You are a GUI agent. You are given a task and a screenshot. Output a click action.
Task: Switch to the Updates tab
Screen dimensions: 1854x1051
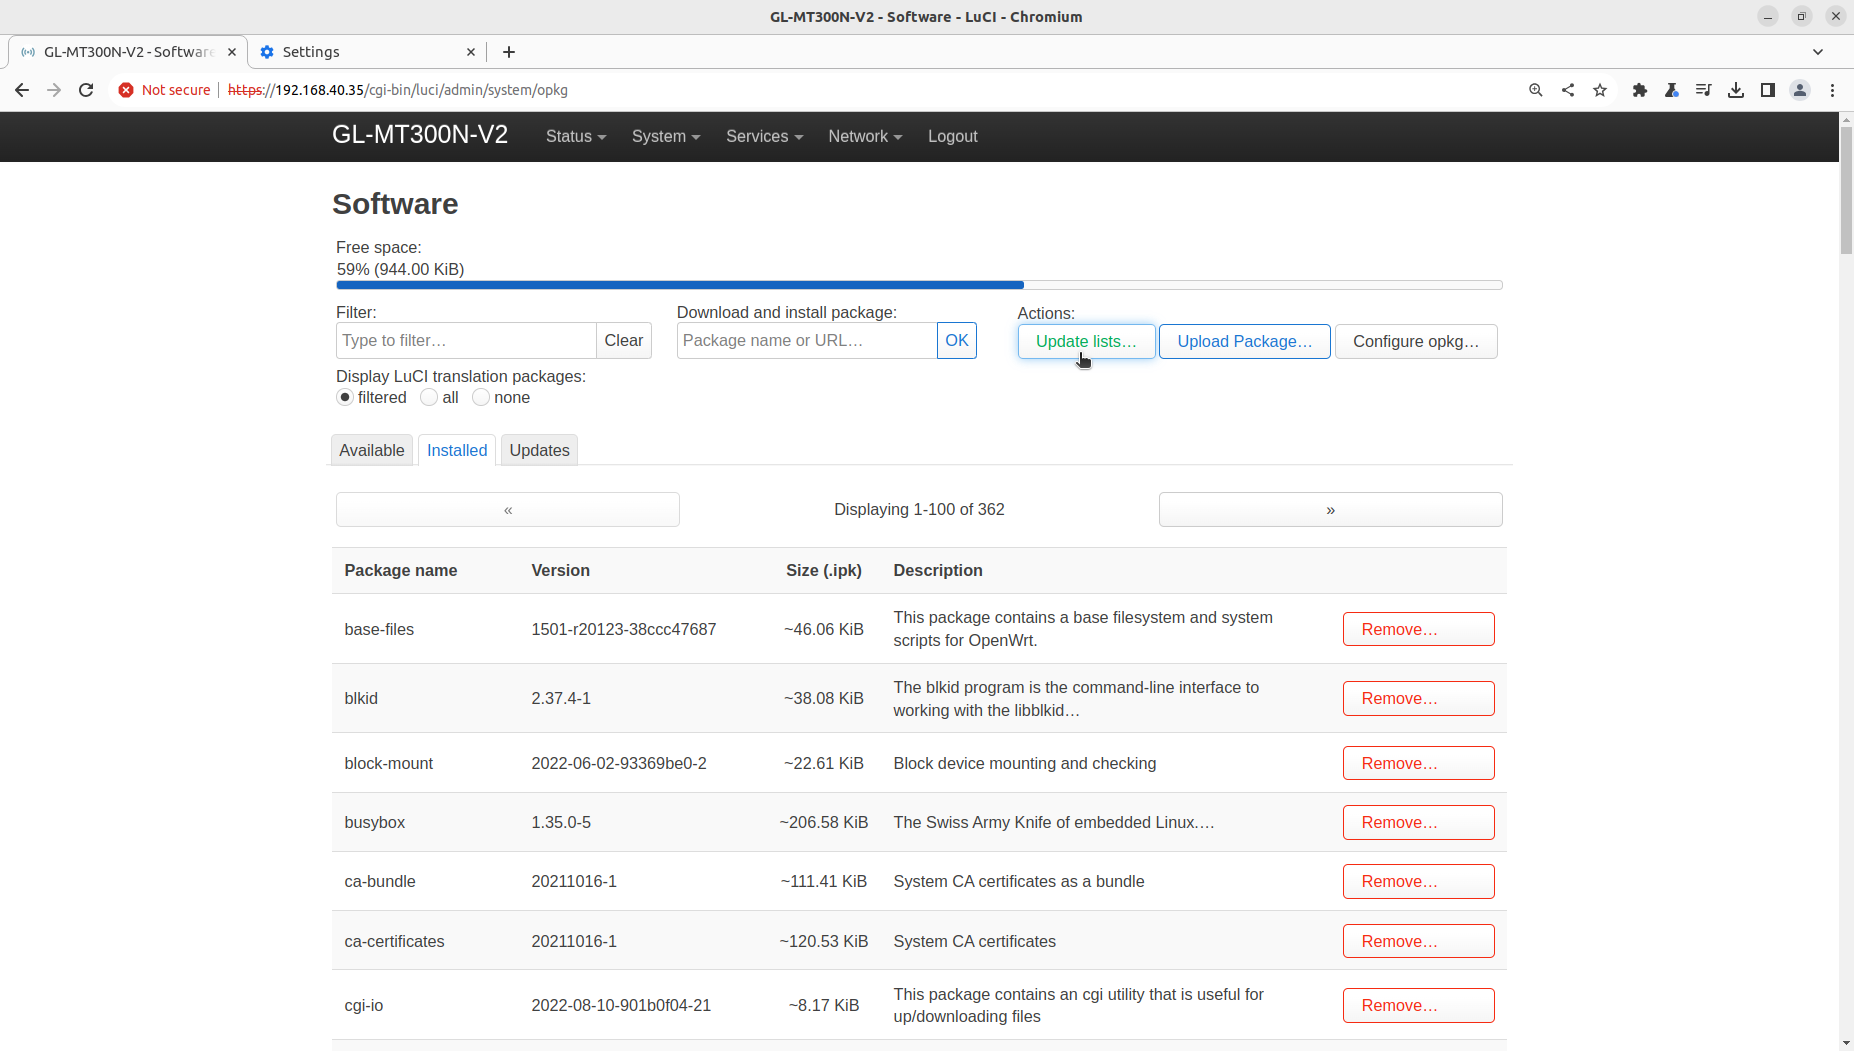click(x=539, y=450)
